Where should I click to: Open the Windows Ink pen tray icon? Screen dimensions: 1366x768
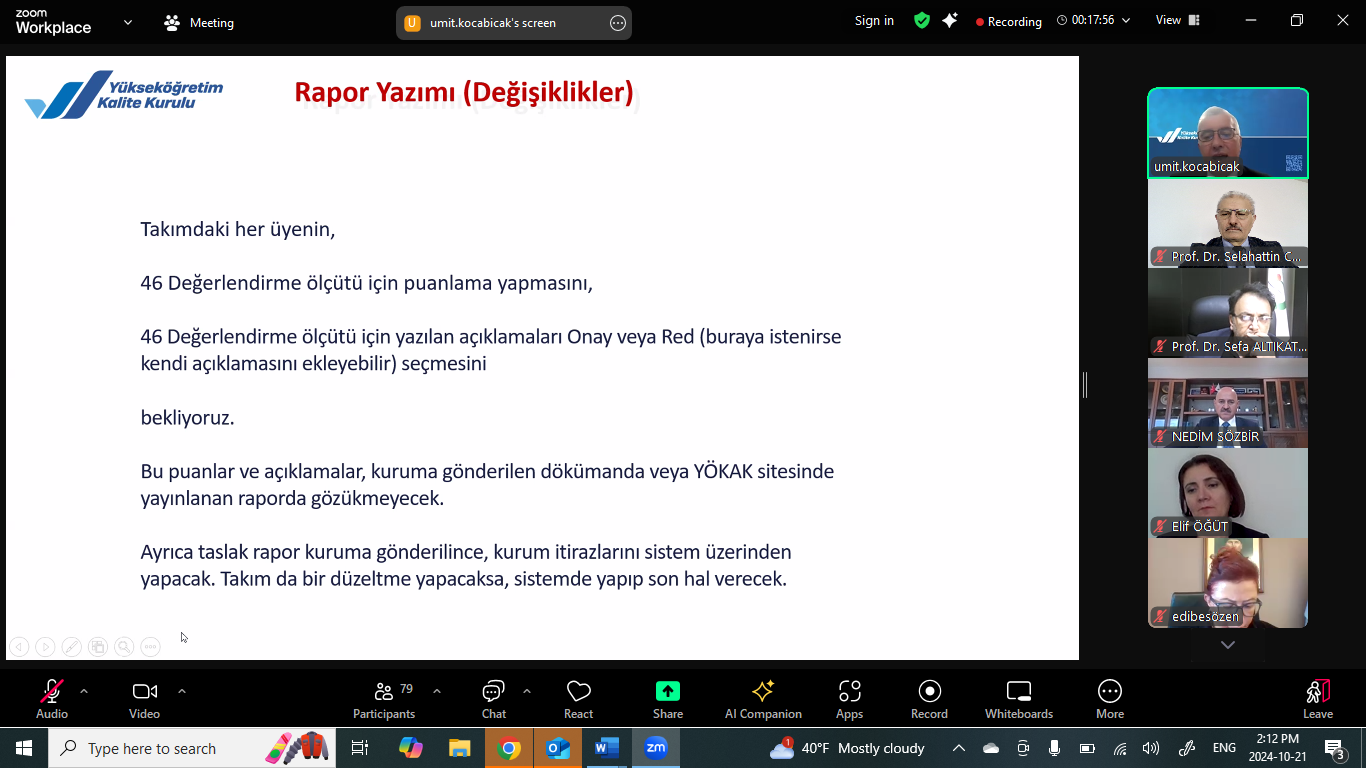(1187, 748)
